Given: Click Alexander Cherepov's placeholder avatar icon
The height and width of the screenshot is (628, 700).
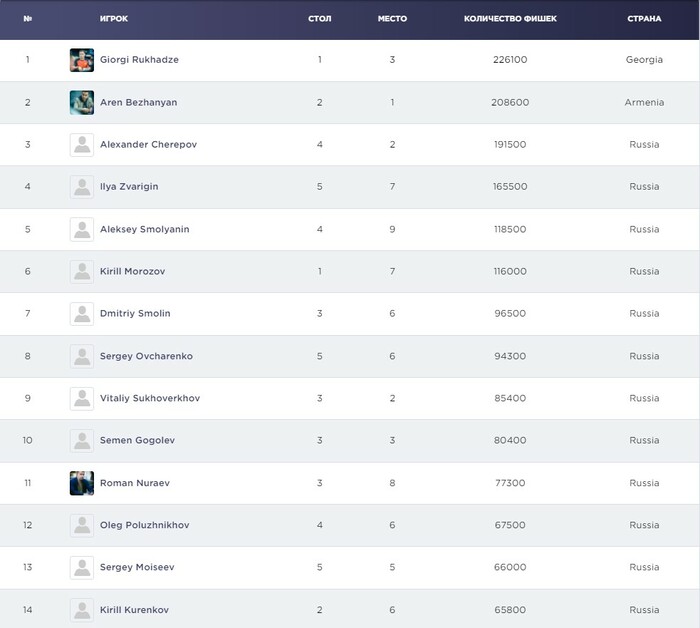Looking at the screenshot, I should click(82, 145).
